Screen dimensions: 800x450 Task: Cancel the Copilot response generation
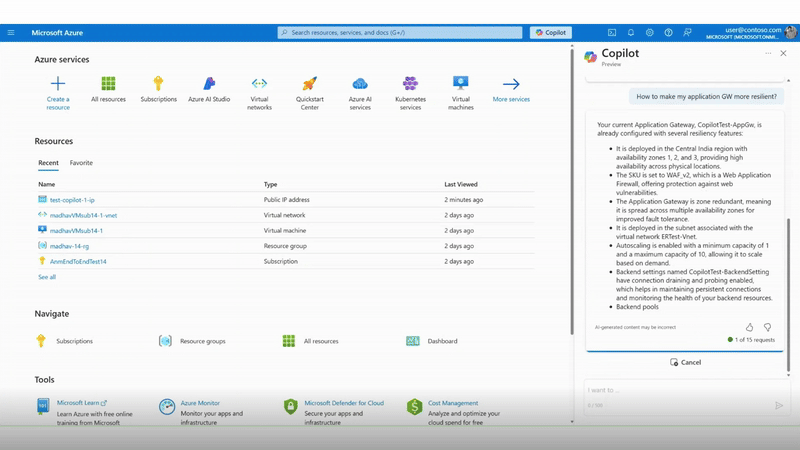(685, 362)
